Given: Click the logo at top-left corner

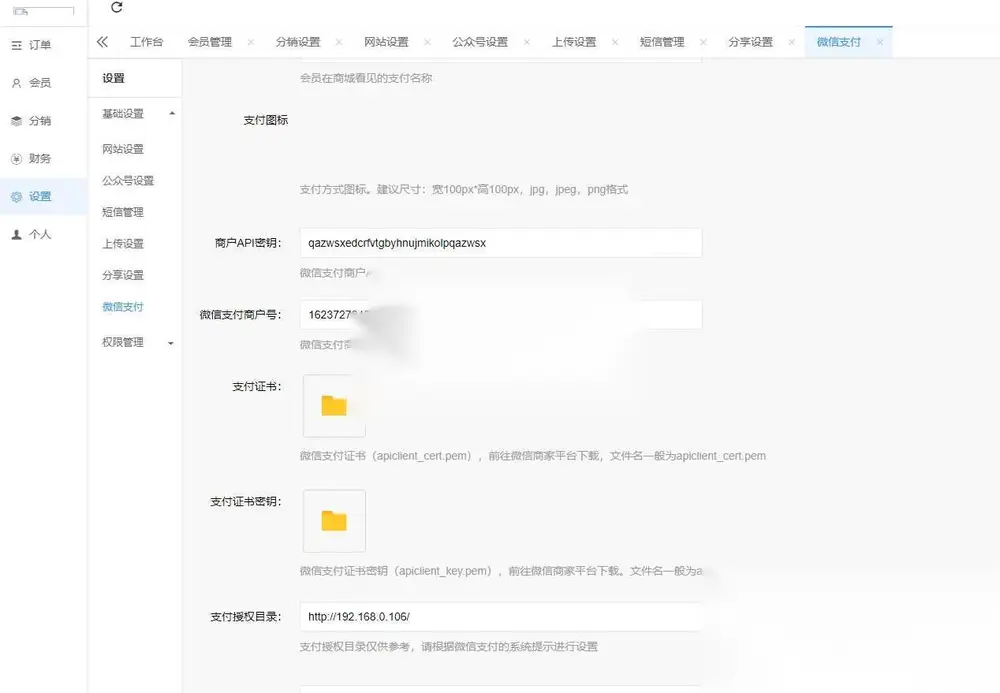Looking at the screenshot, I should 43,11.
